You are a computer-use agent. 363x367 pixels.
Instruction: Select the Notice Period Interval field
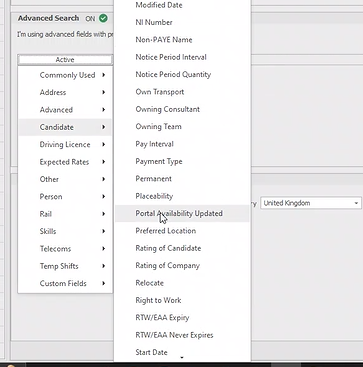click(182, 57)
